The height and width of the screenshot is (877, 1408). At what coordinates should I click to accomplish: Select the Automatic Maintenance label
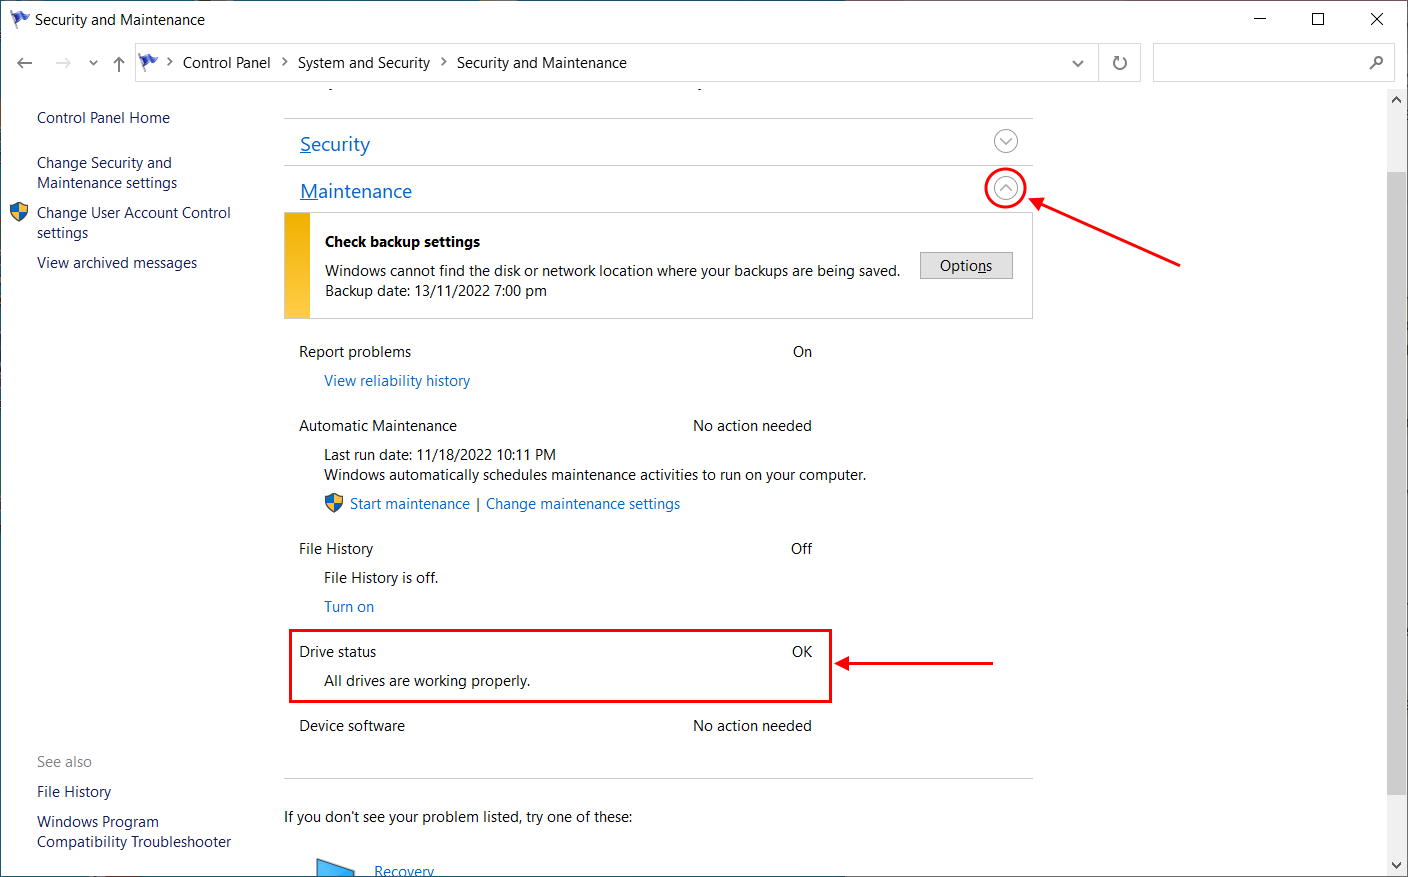pos(378,426)
